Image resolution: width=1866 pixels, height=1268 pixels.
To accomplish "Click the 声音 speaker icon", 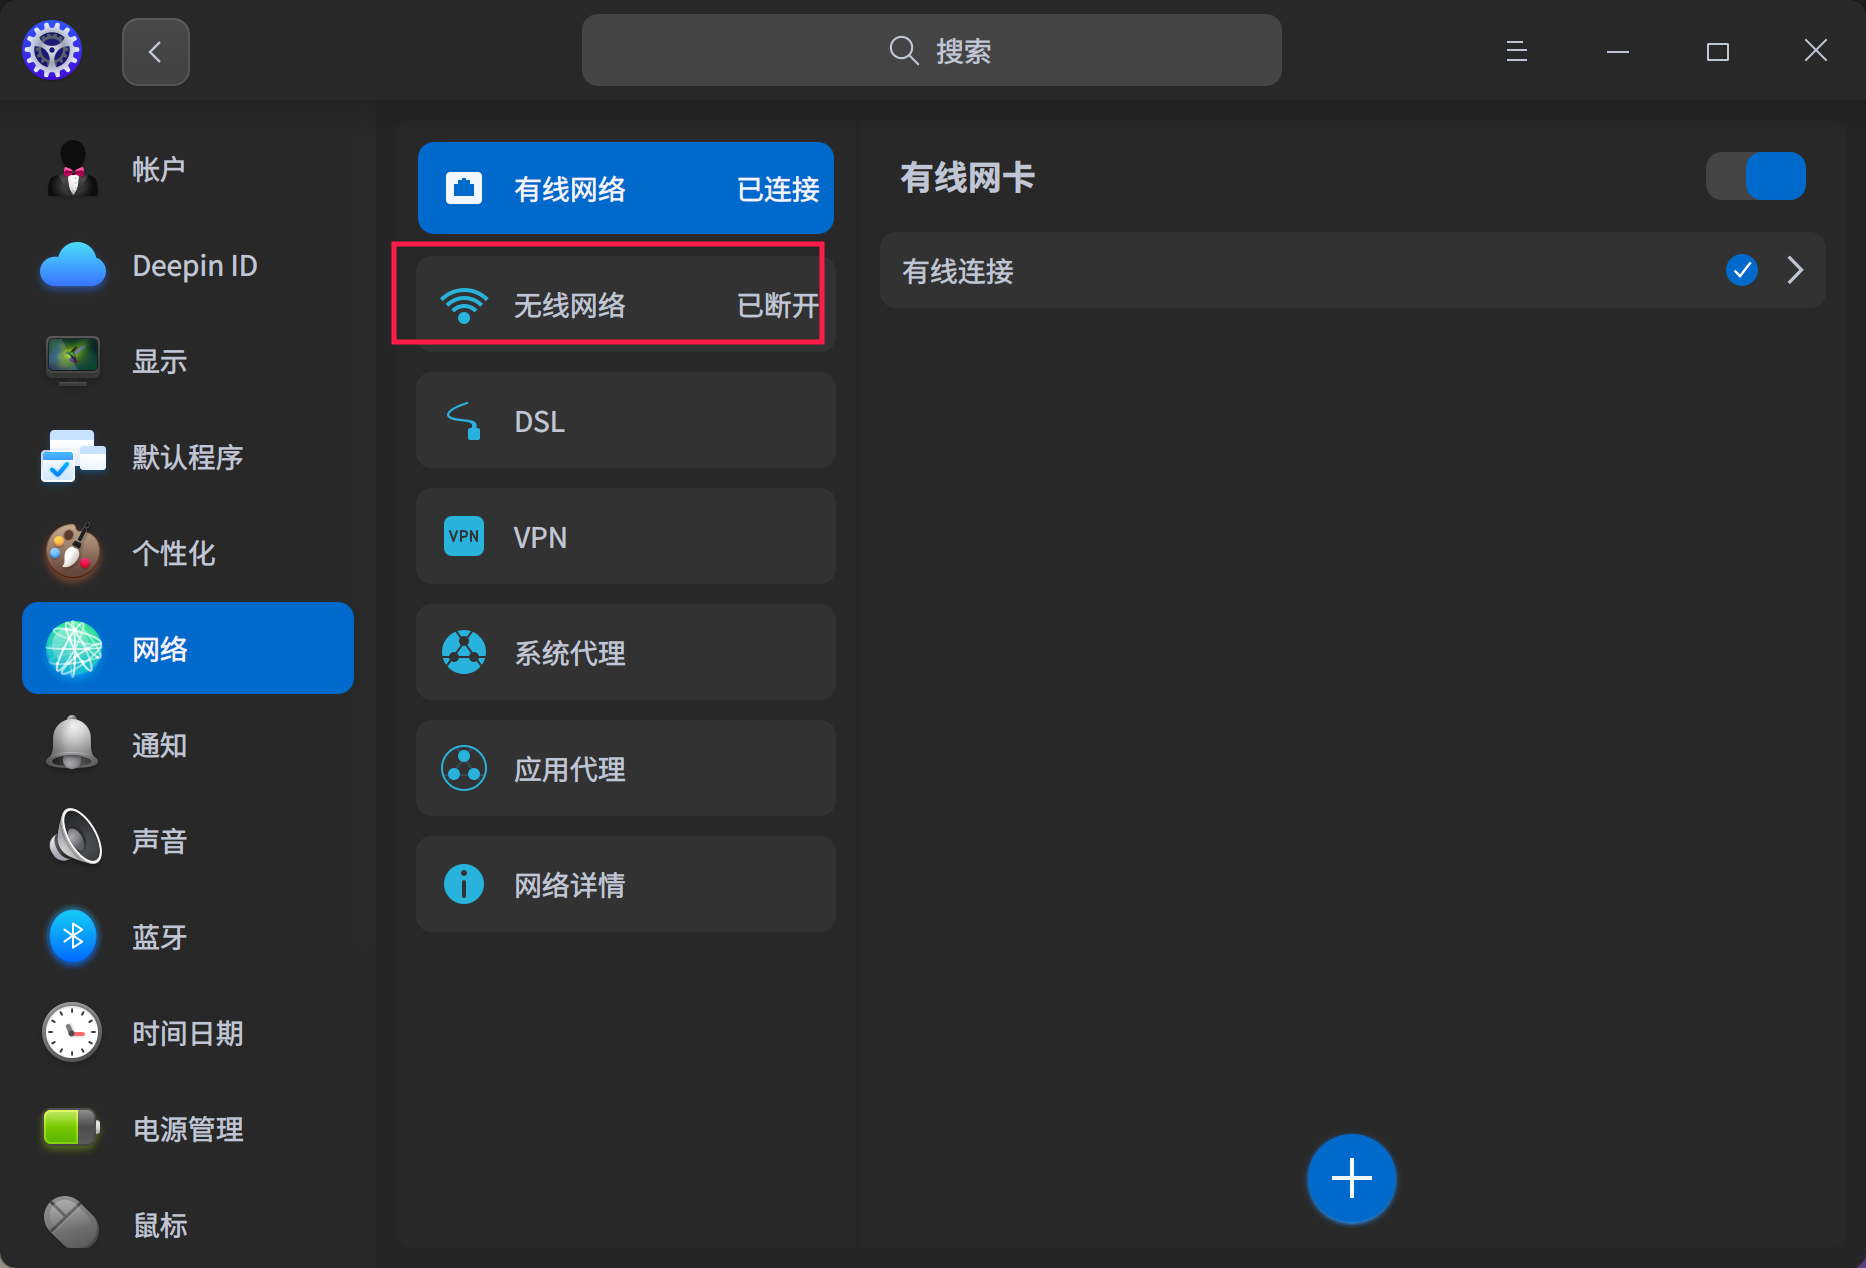I will (x=74, y=838).
